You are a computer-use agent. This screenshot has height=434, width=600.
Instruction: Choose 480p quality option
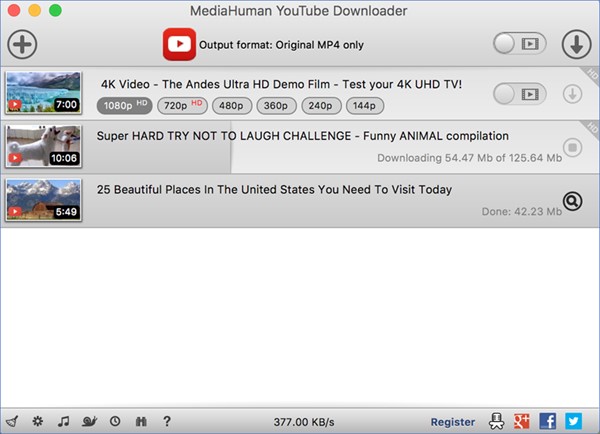click(x=232, y=106)
